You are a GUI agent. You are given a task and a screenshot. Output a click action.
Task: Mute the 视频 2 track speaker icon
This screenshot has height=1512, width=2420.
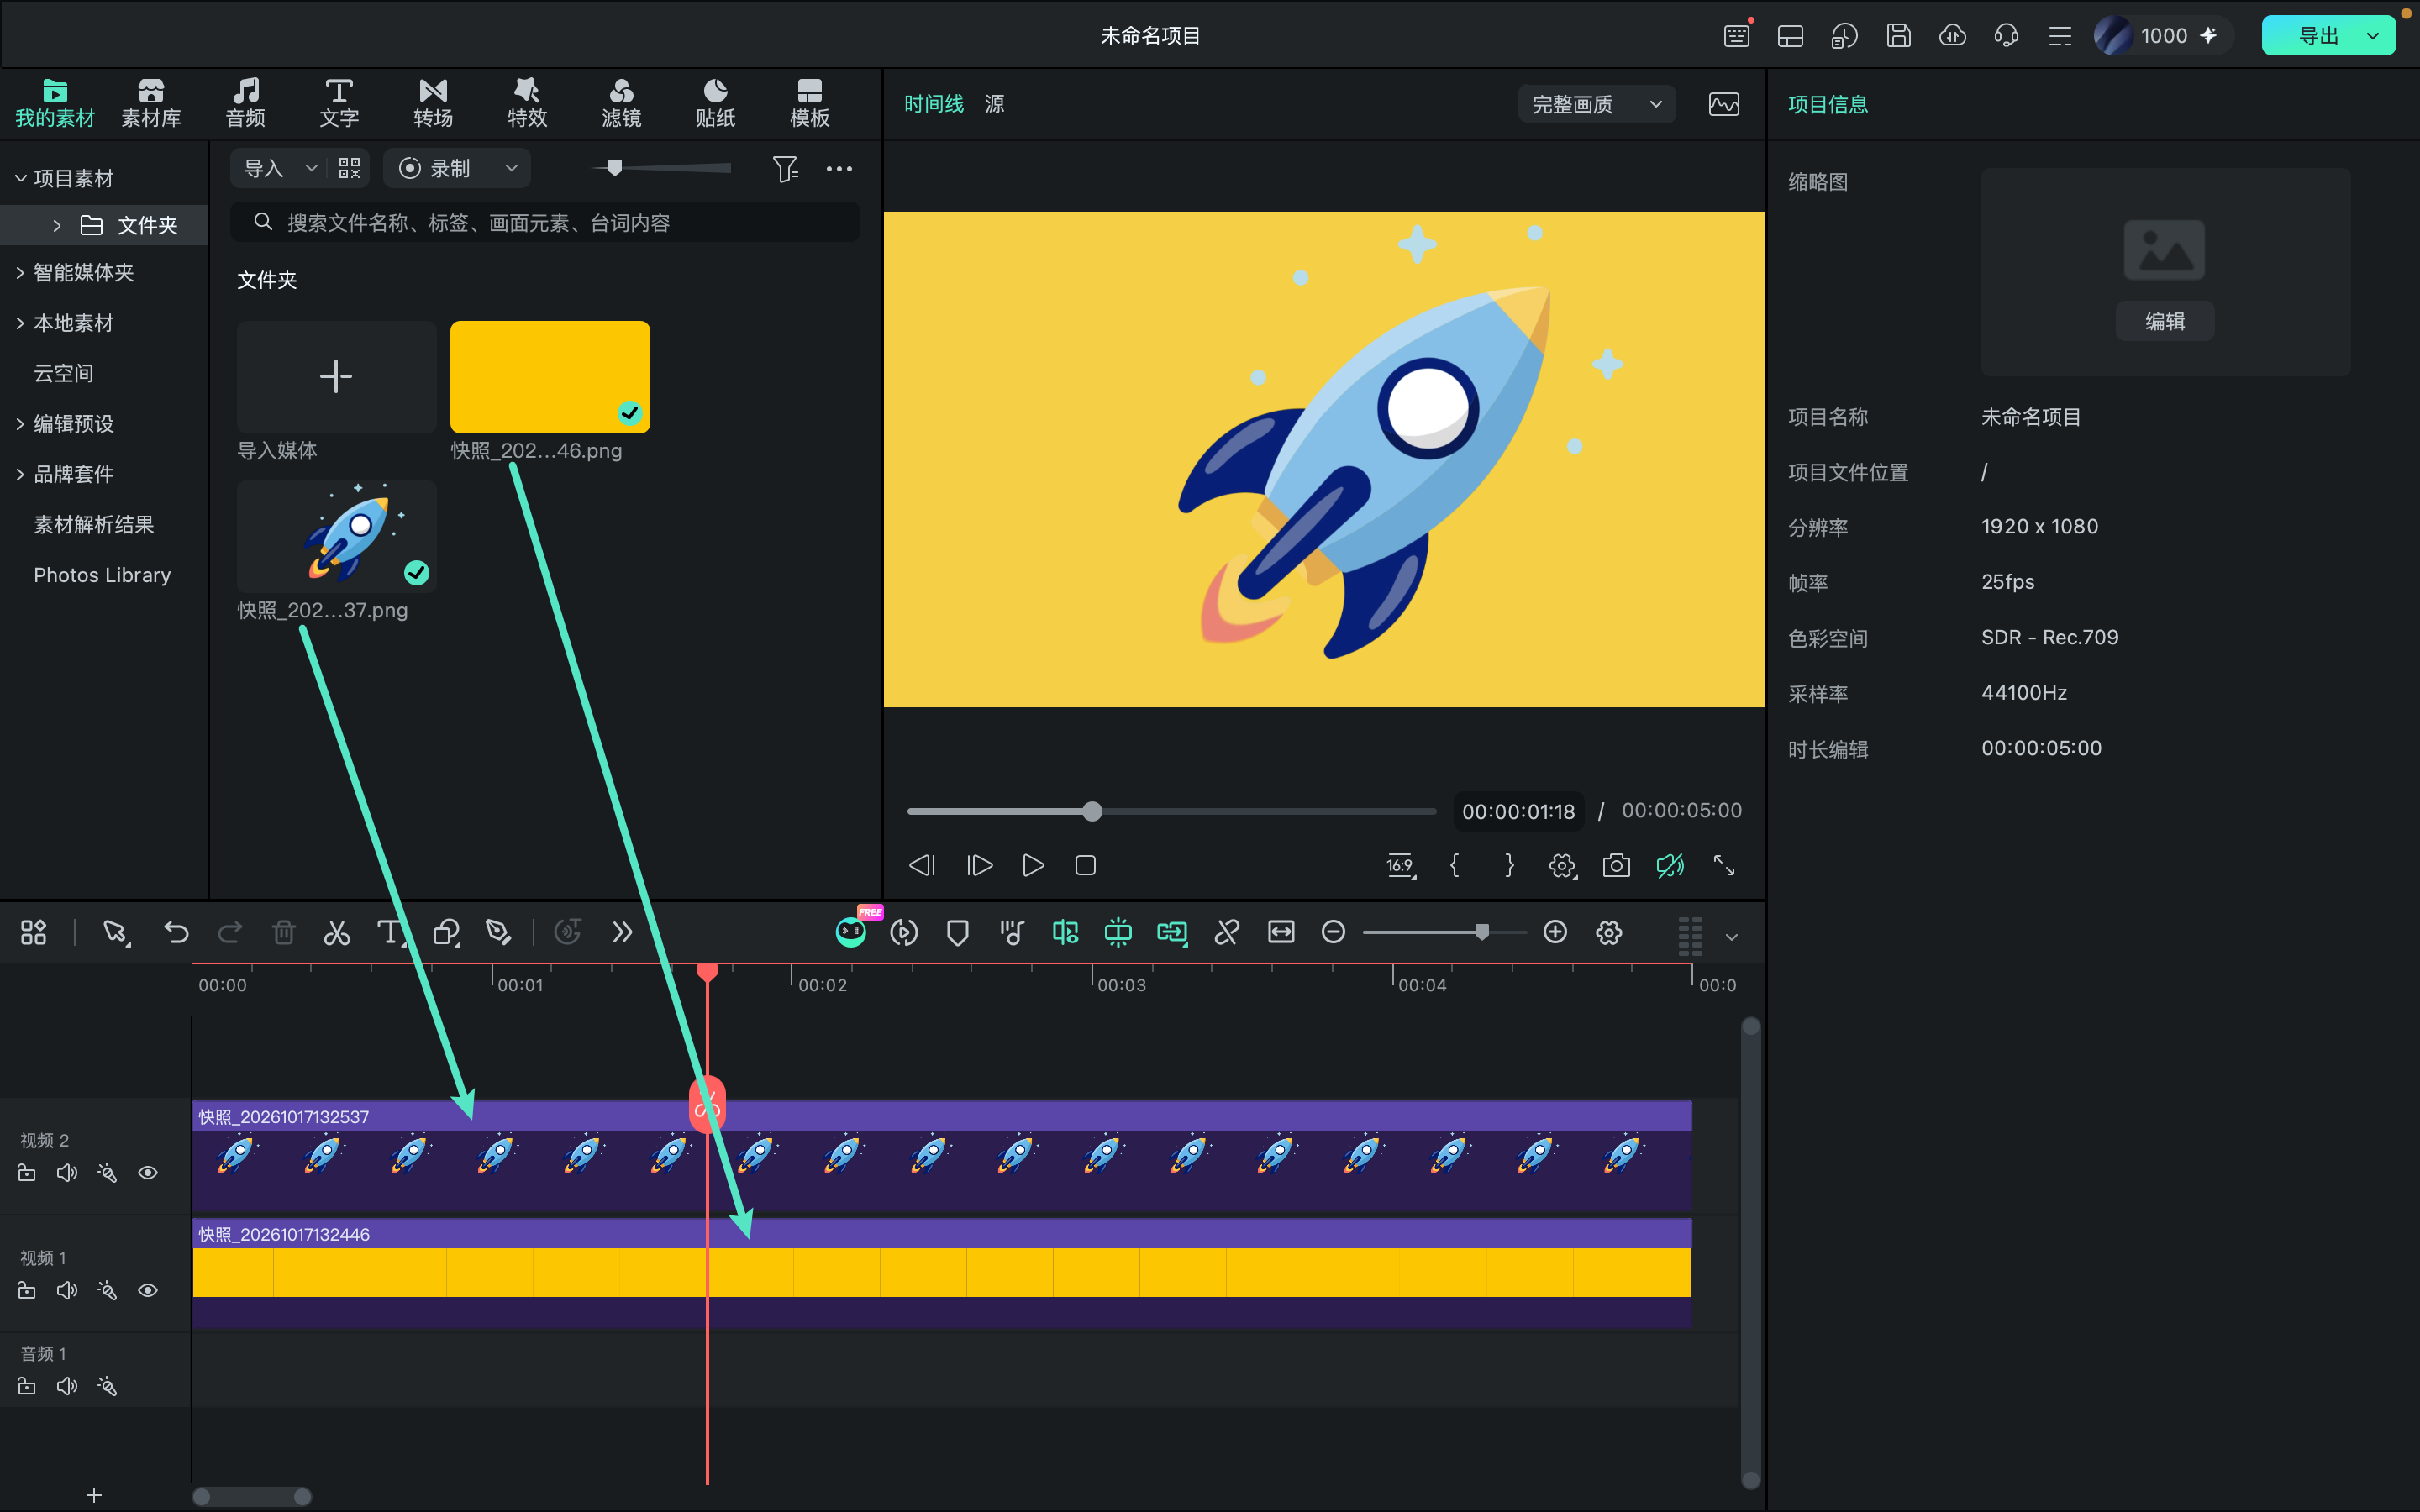tap(67, 1173)
